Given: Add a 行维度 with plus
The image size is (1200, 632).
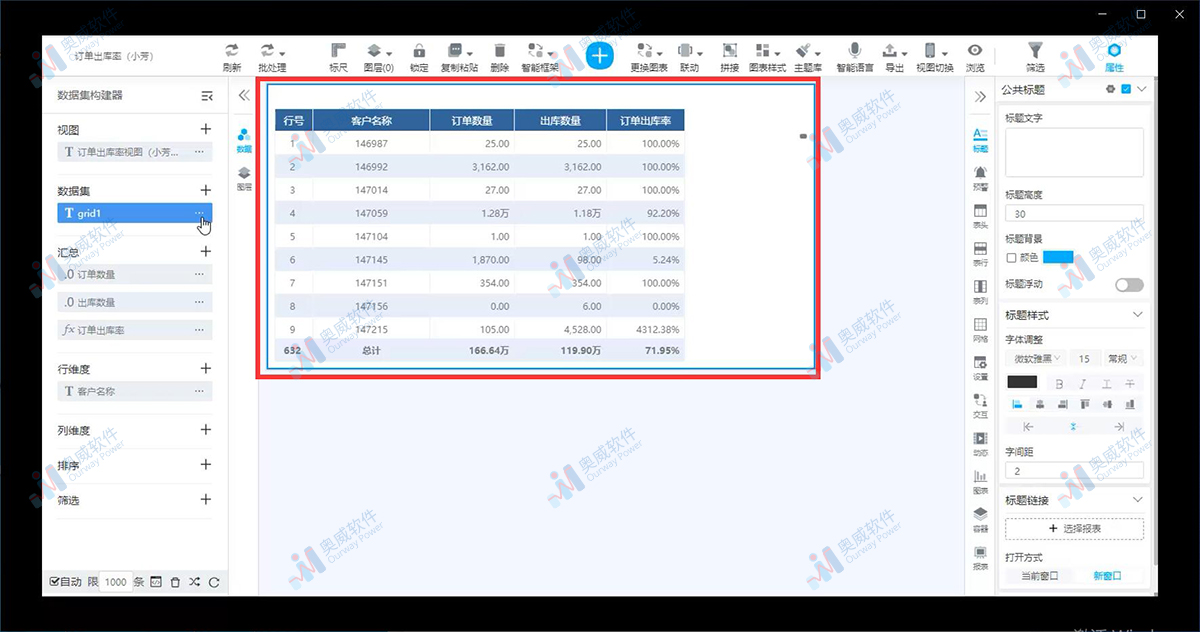Looking at the screenshot, I should click(x=206, y=369).
